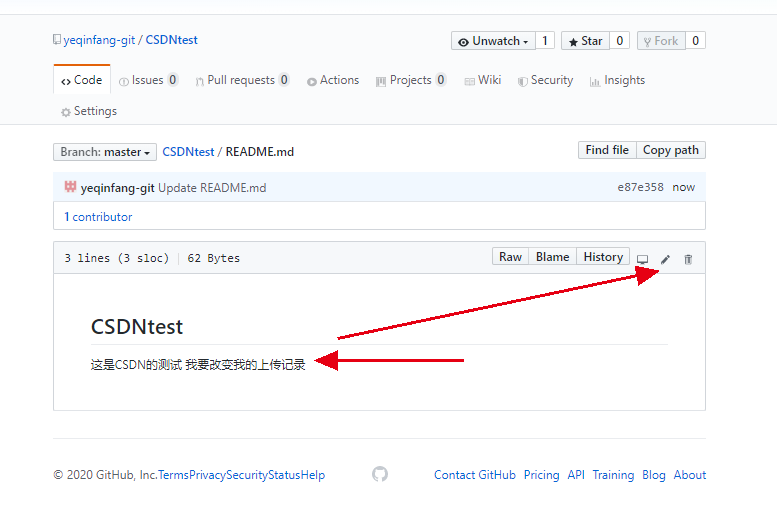Open the Pull requests tab

coord(242,80)
